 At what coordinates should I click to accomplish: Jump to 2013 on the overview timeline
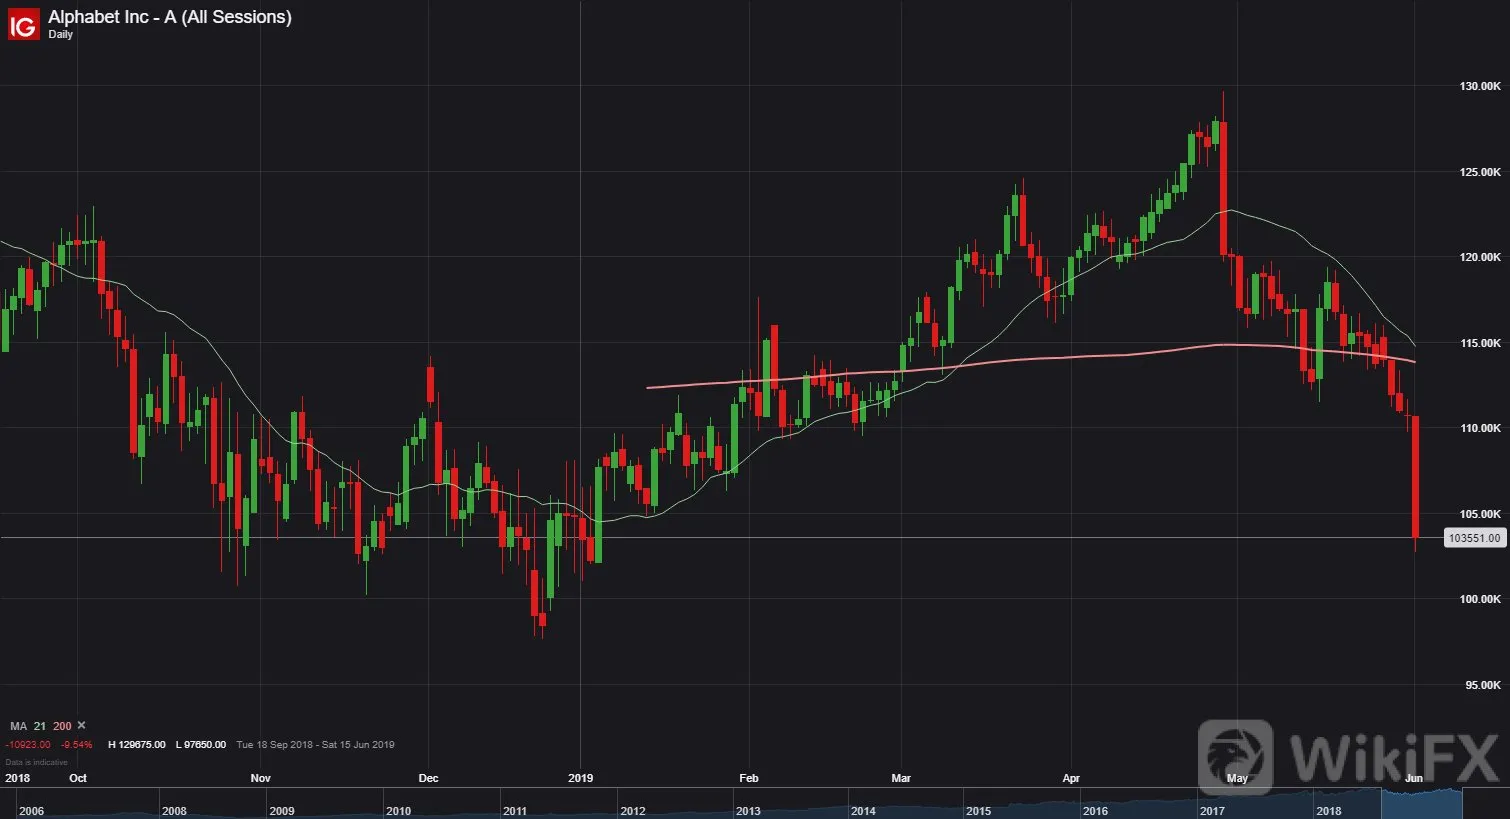[x=748, y=811]
